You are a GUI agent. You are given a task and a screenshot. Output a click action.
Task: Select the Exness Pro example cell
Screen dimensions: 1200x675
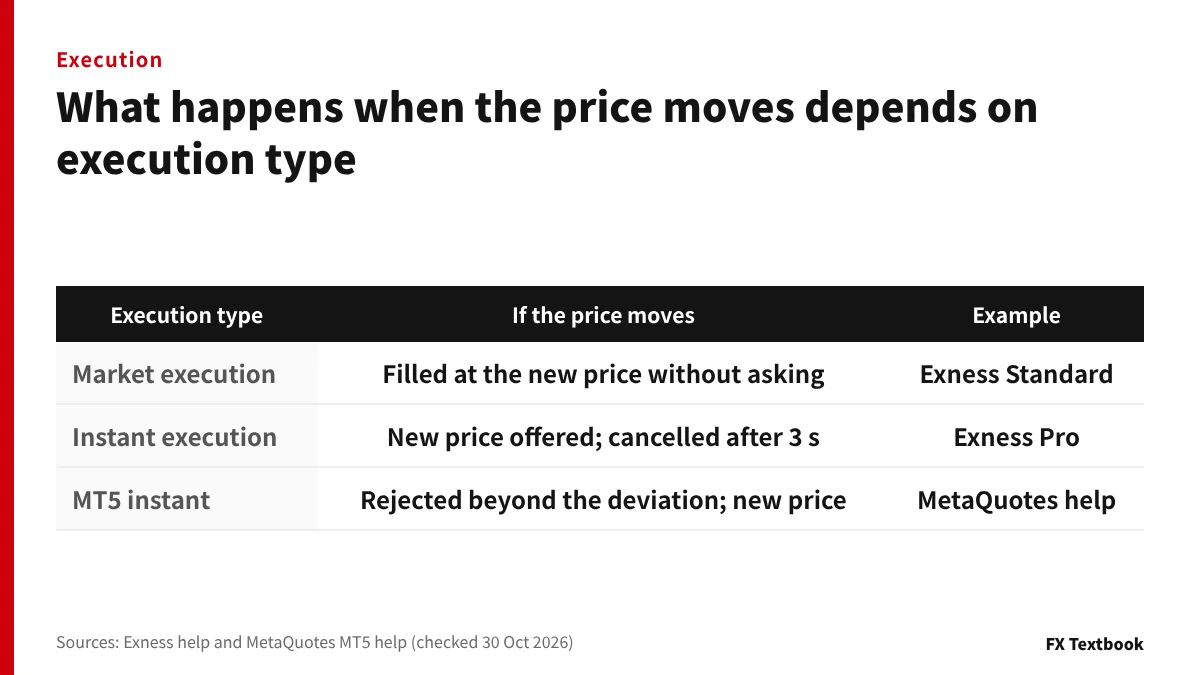[1016, 437]
